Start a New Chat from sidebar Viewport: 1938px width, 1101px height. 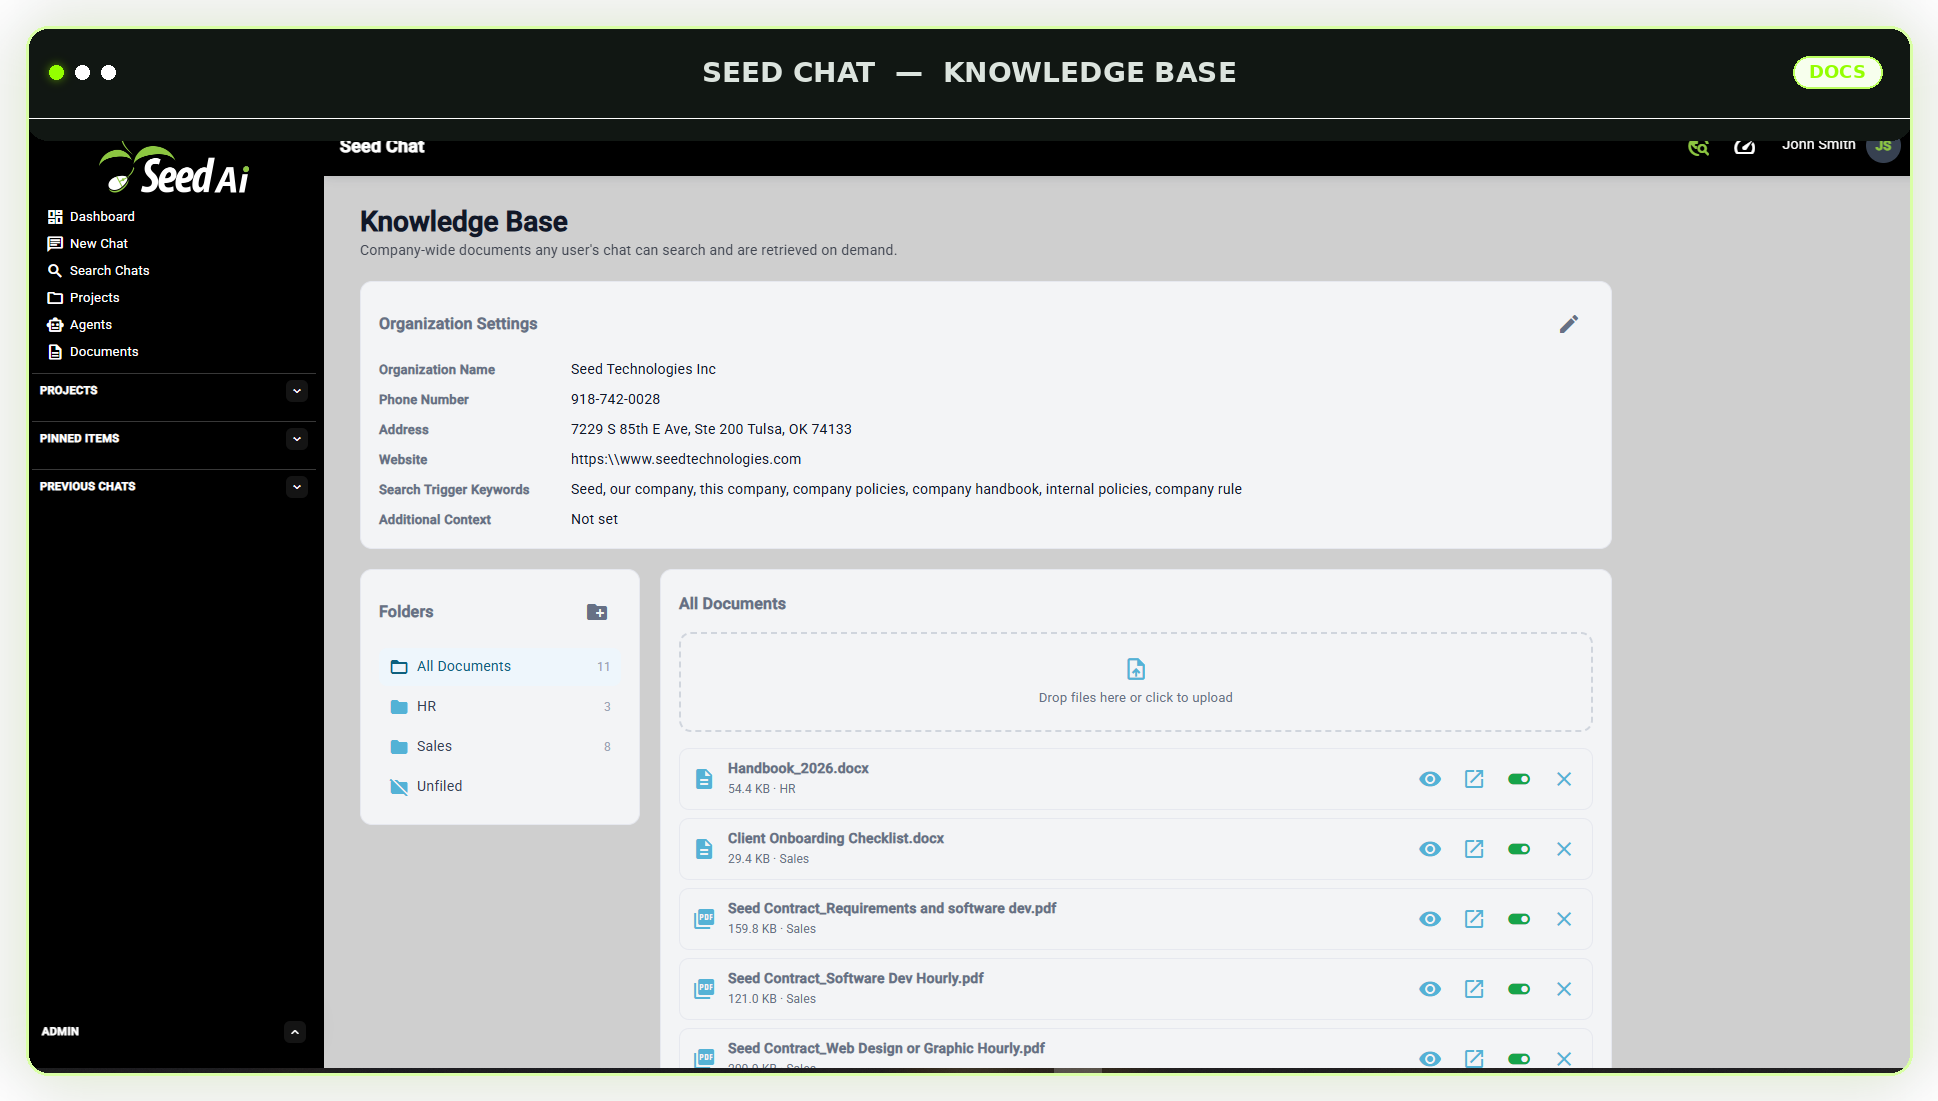[88, 243]
